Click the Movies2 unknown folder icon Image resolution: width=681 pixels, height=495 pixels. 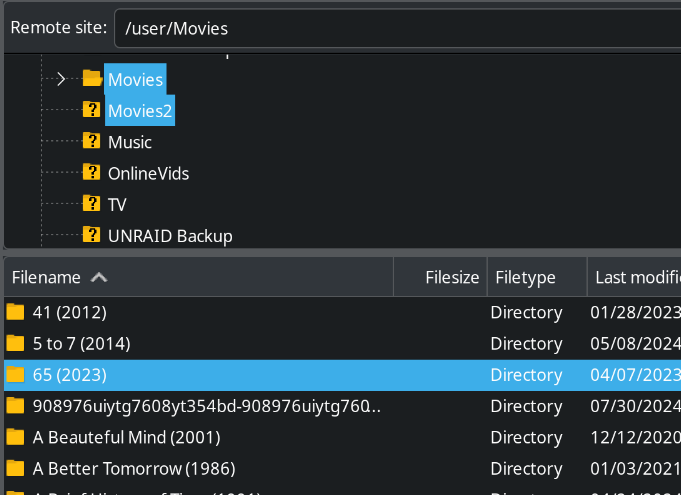(91, 110)
